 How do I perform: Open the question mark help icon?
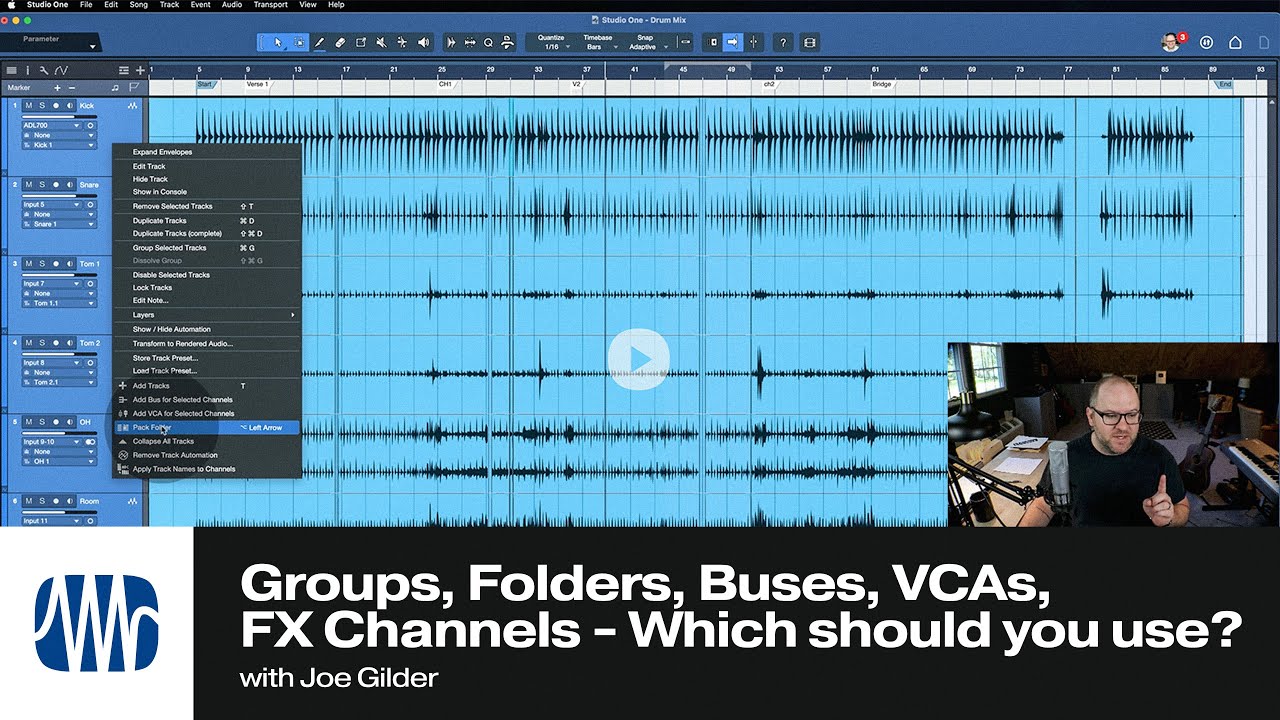click(783, 42)
